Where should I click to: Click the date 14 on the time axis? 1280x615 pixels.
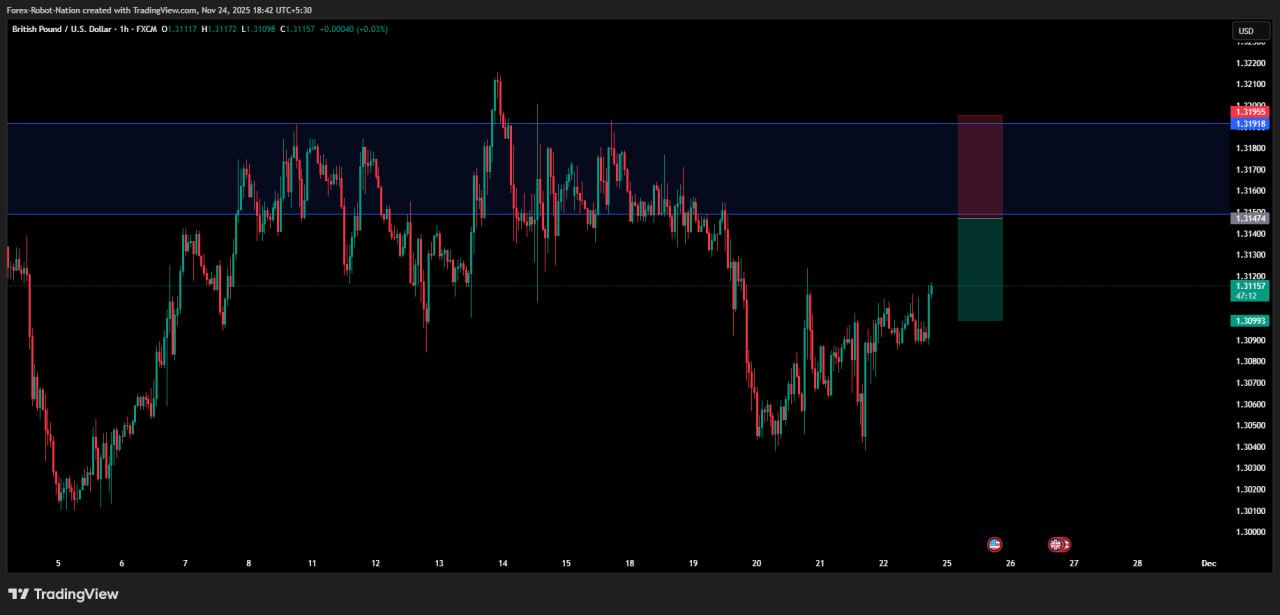pos(502,563)
